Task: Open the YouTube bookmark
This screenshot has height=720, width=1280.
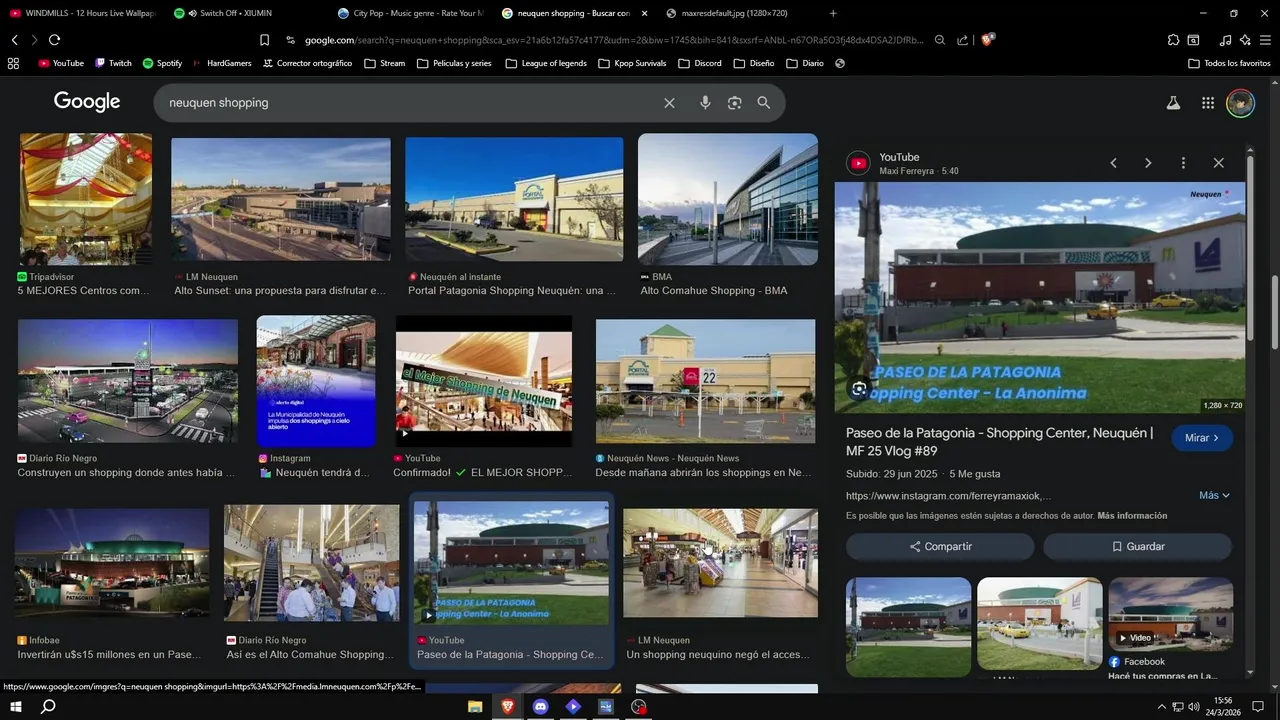Action: point(61,63)
